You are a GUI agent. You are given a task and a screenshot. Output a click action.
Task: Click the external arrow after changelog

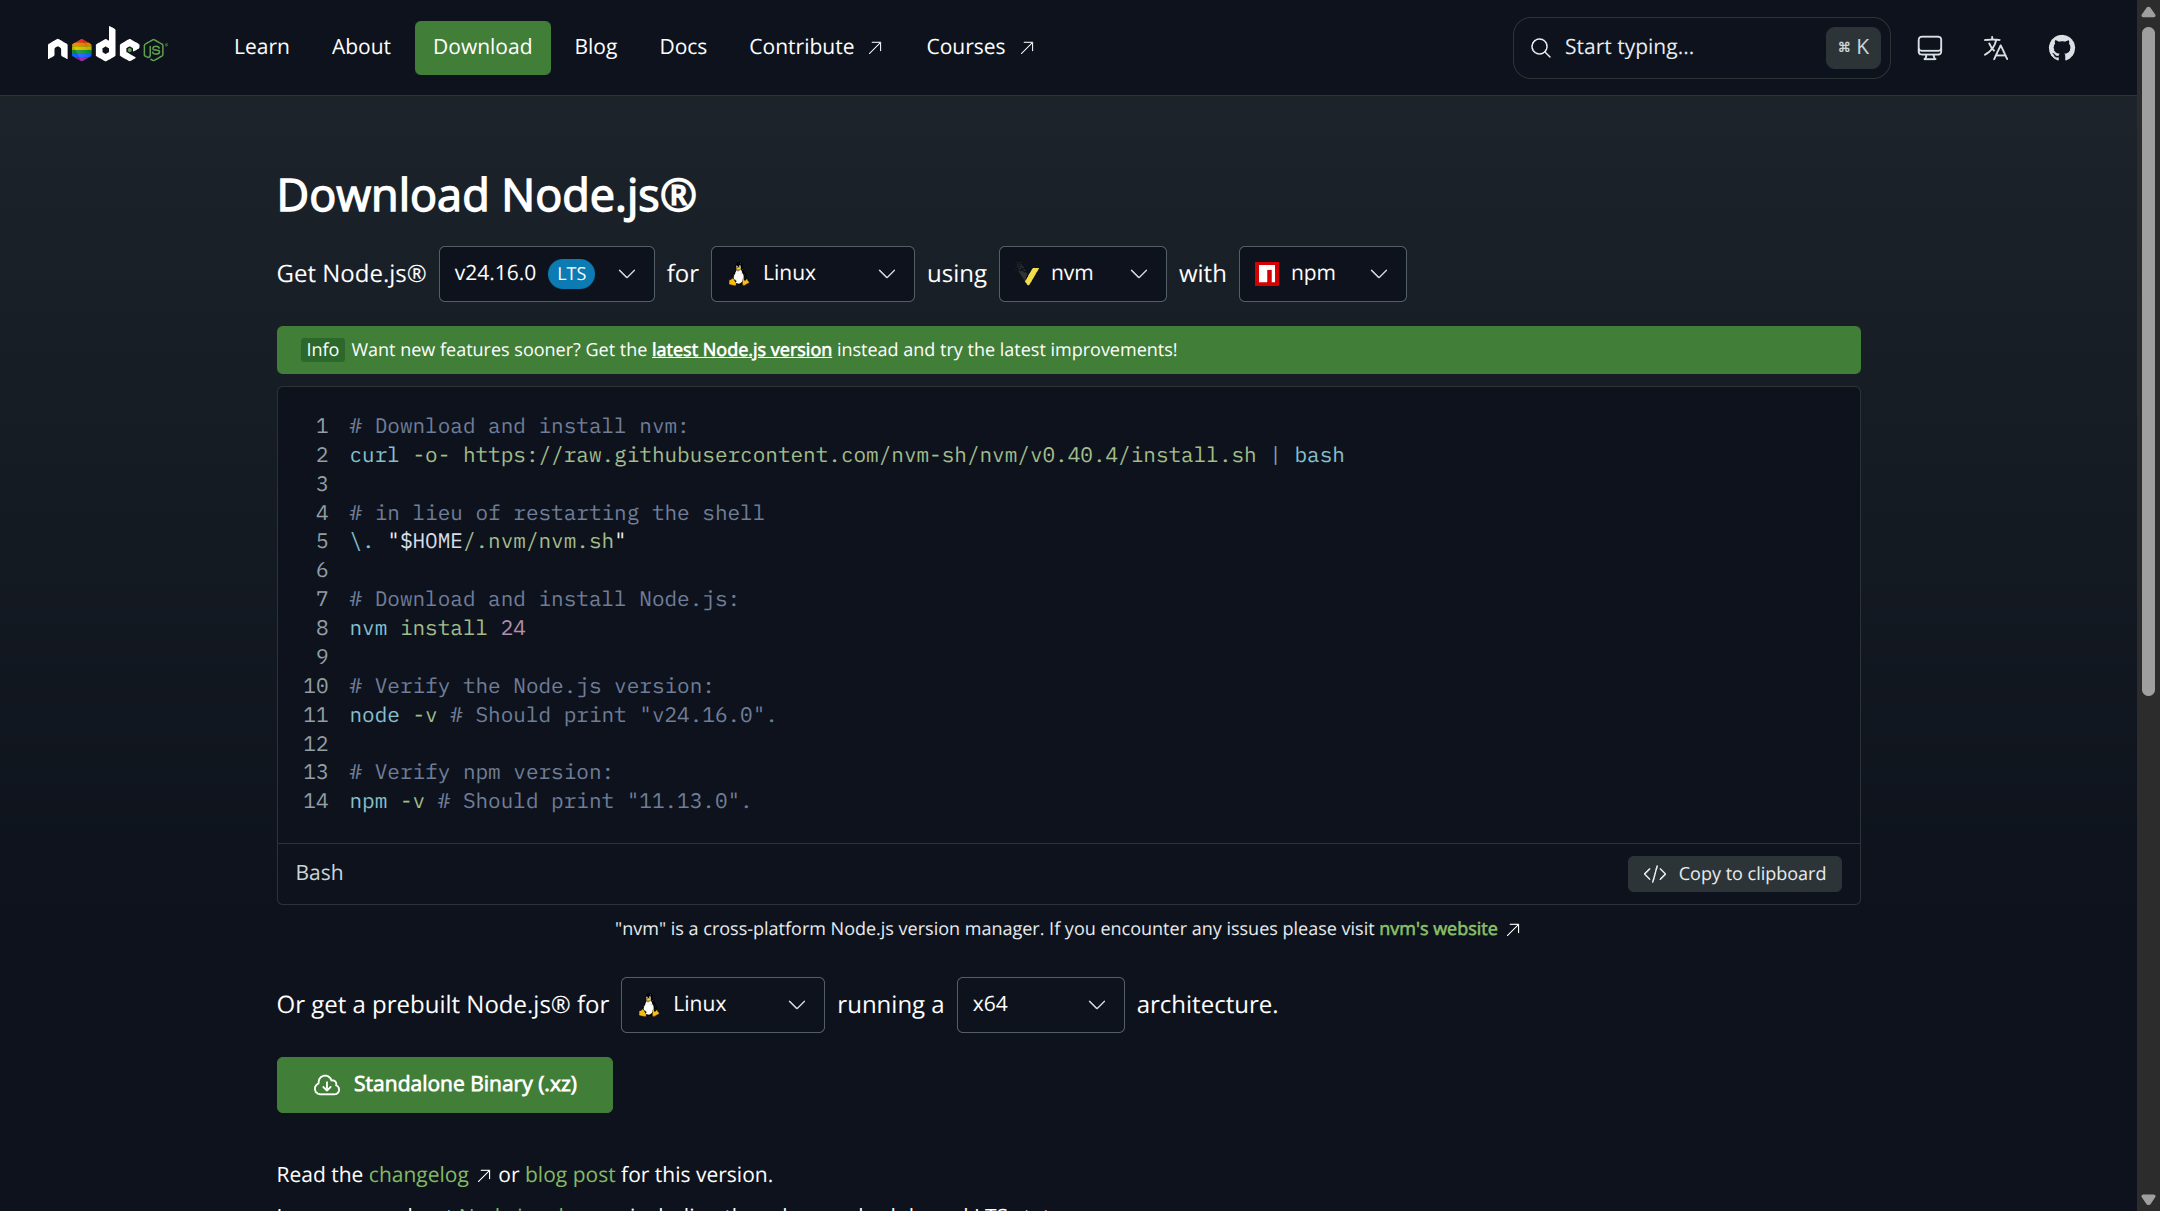coord(484,1175)
